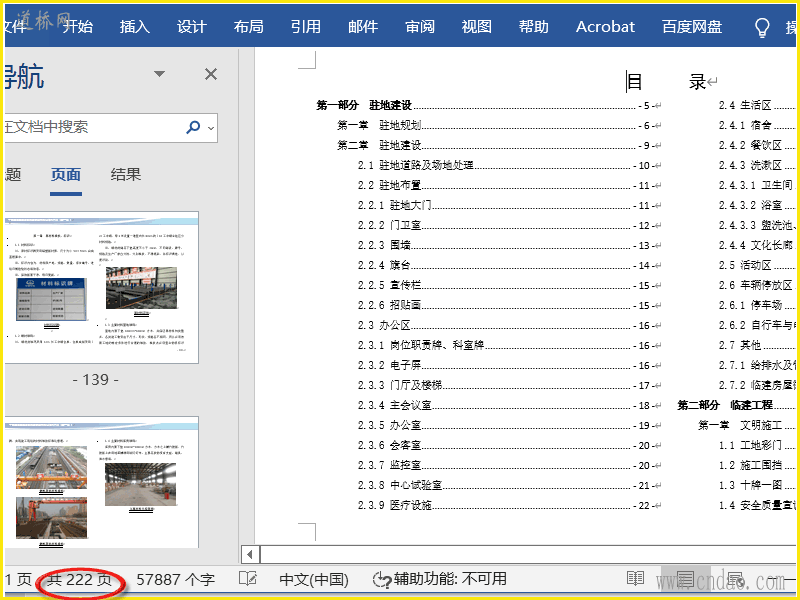Select the page 139 thumbnail
This screenshot has height=600, width=800.
coord(102,286)
